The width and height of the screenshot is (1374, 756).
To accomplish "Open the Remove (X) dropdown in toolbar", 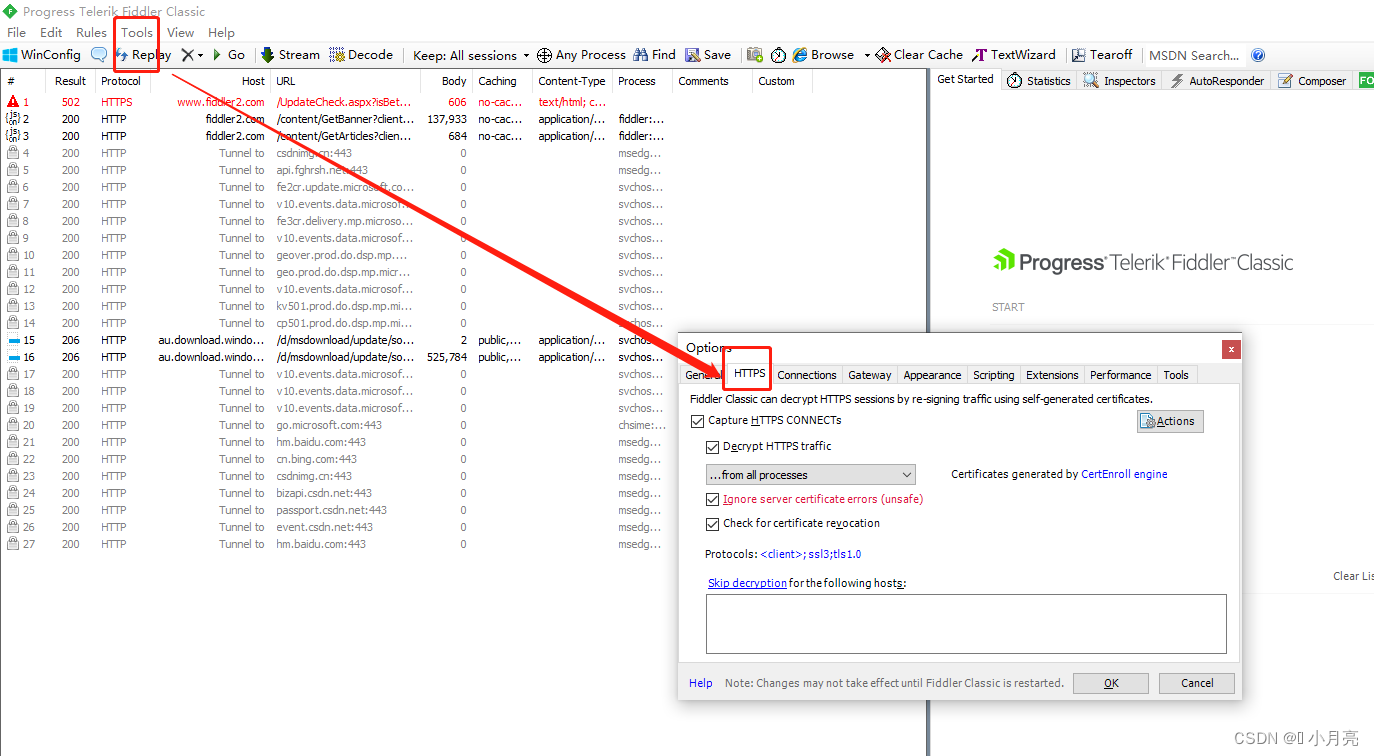I will pos(200,55).
